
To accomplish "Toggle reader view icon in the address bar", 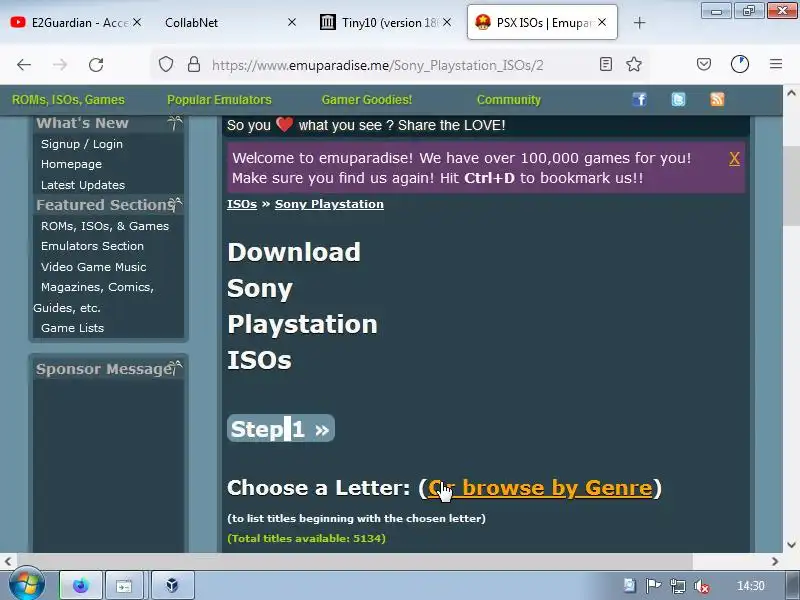I will pos(606,64).
